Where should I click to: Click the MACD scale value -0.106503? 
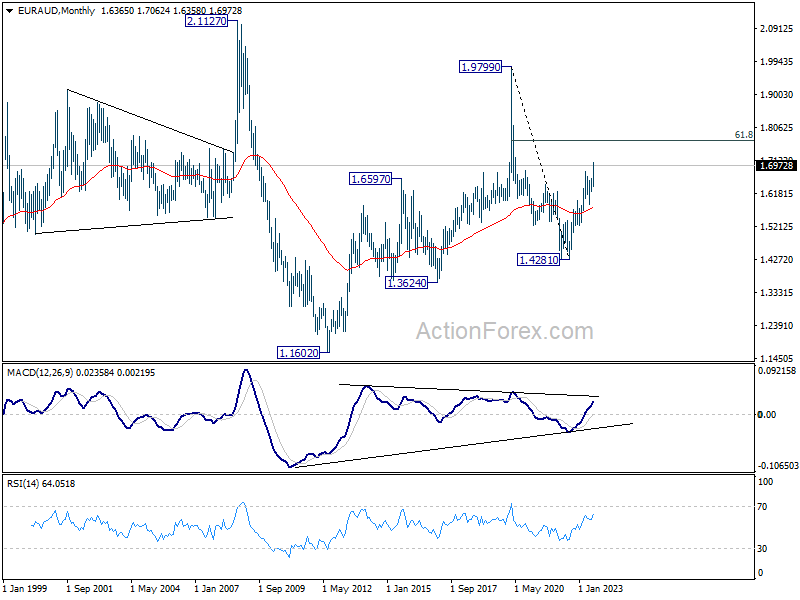[777, 466]
